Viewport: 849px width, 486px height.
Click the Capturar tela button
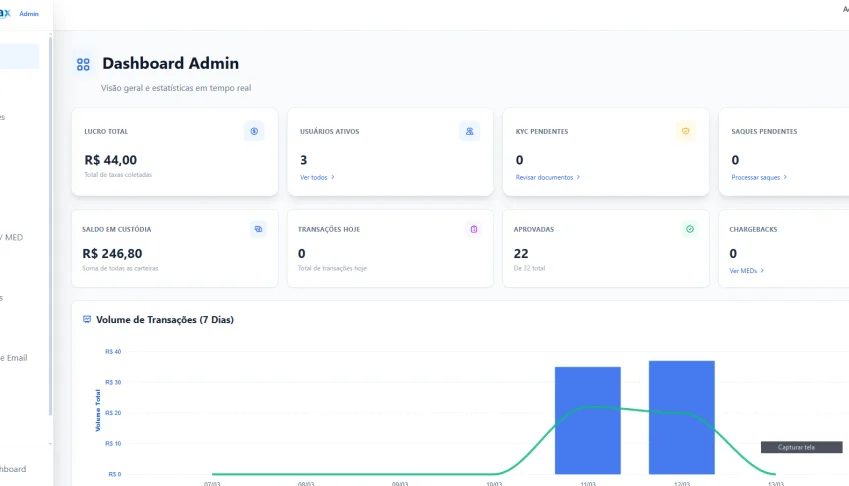tap(801, 447)
